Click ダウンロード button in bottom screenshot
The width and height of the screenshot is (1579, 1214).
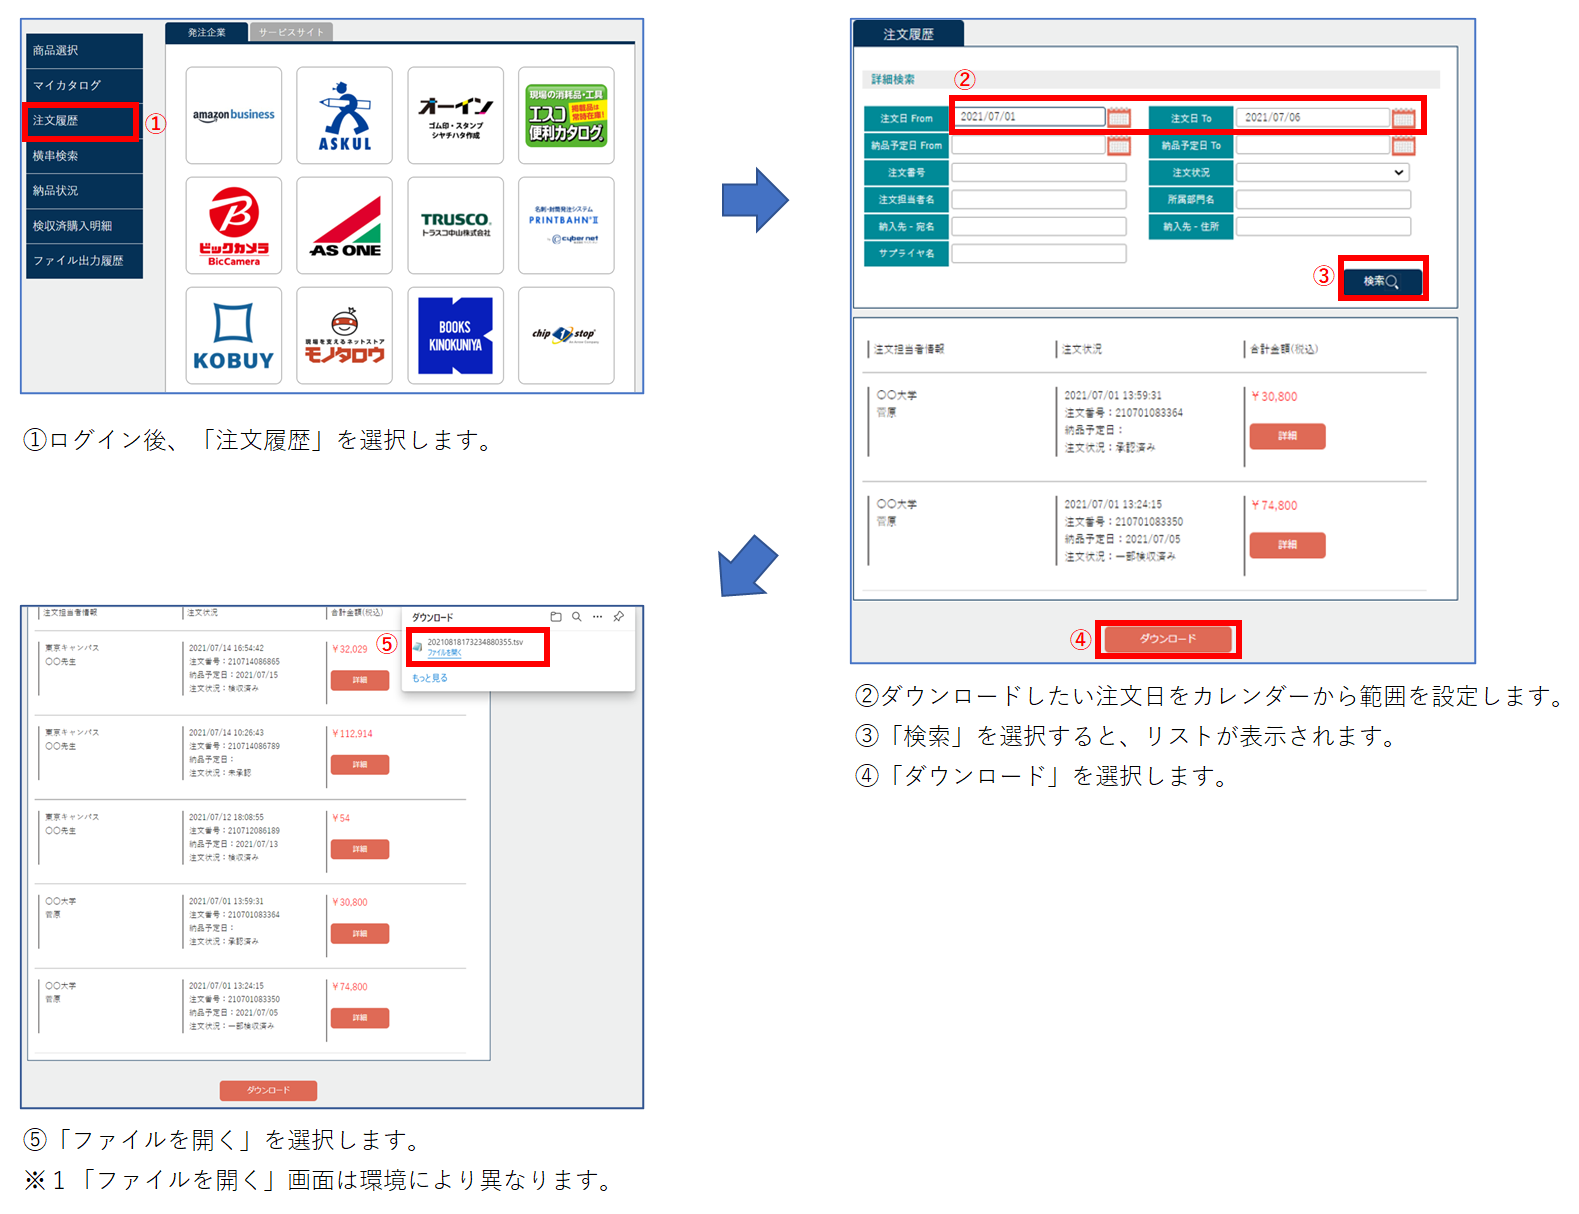(x=268, y=1090)
